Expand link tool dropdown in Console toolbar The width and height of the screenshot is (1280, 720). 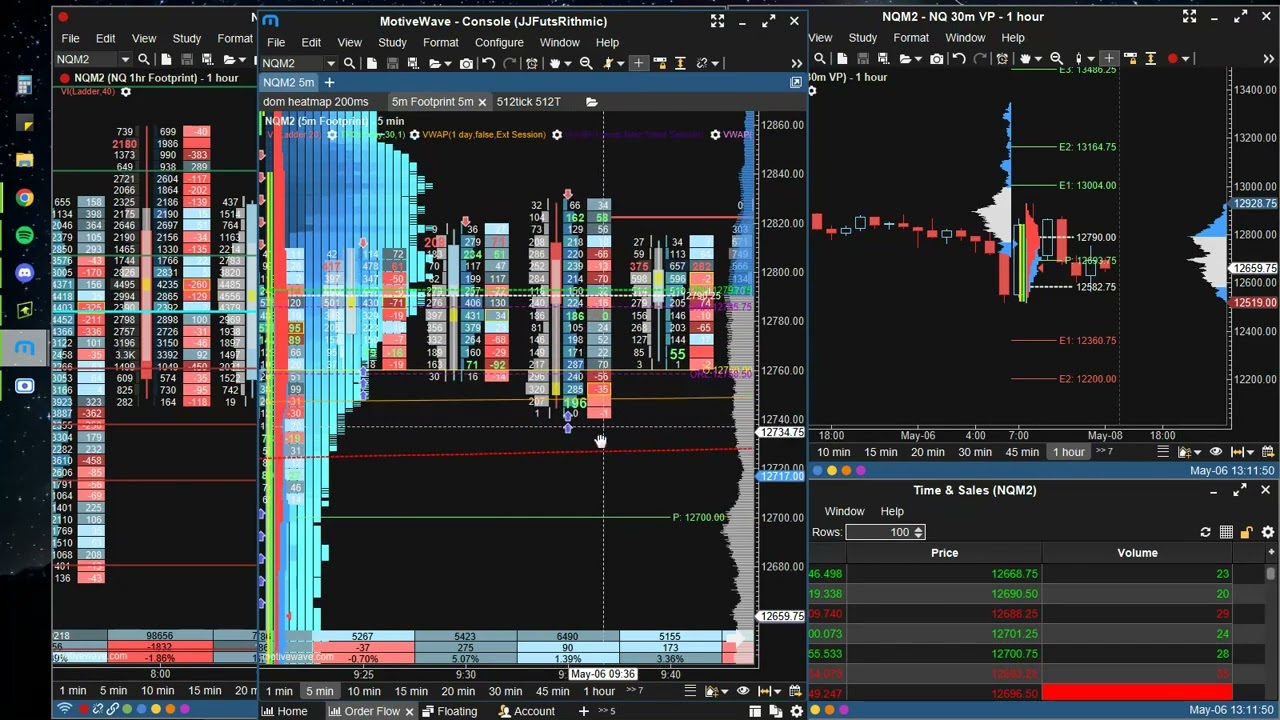(715, 63)
